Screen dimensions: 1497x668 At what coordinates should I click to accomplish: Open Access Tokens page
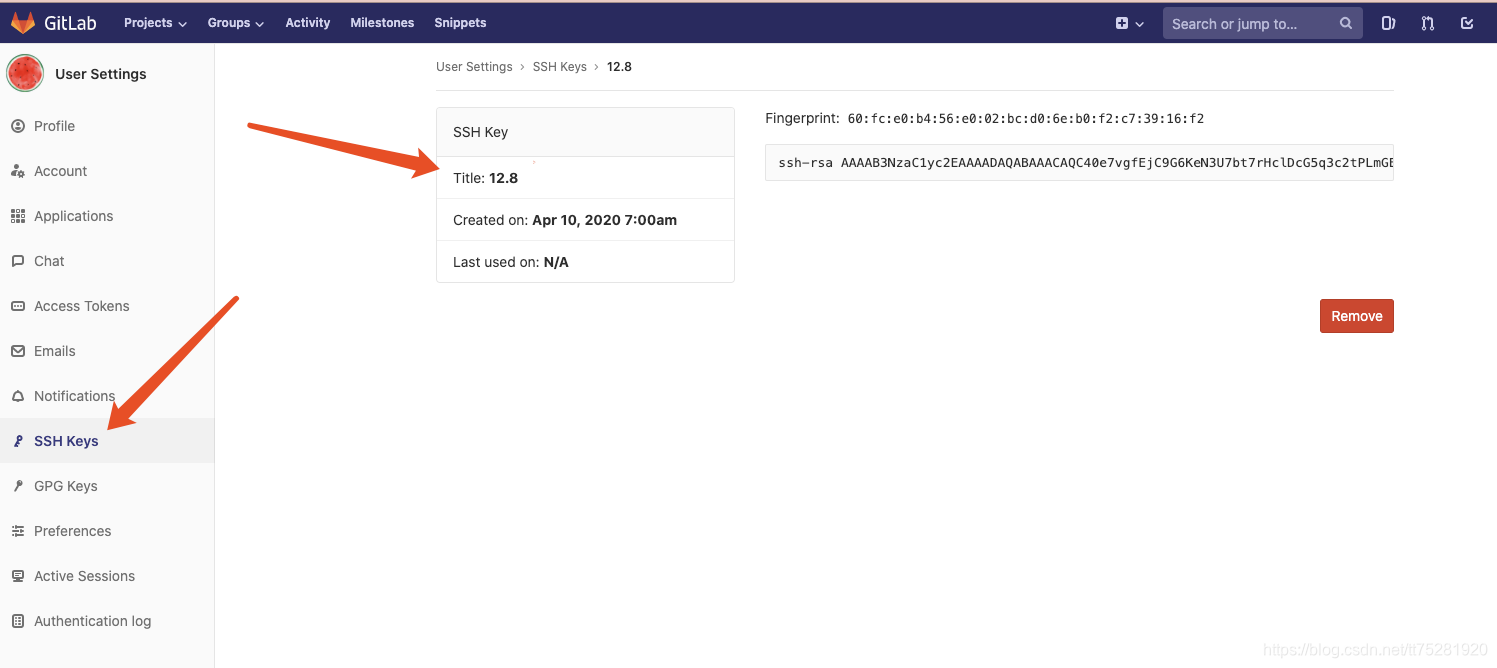point(82,306)
